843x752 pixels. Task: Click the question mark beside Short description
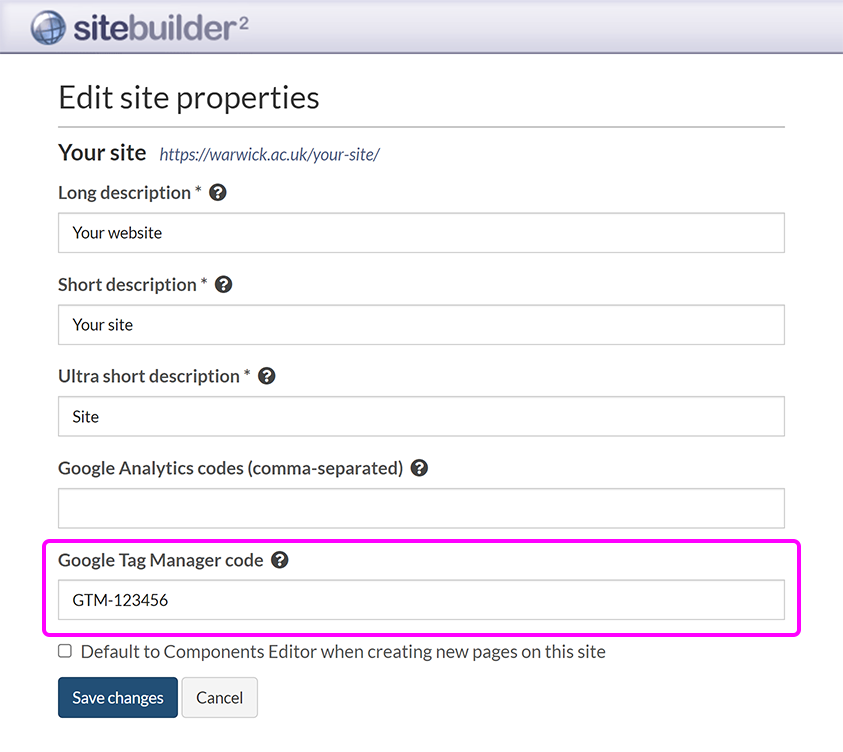coord(223,284)
